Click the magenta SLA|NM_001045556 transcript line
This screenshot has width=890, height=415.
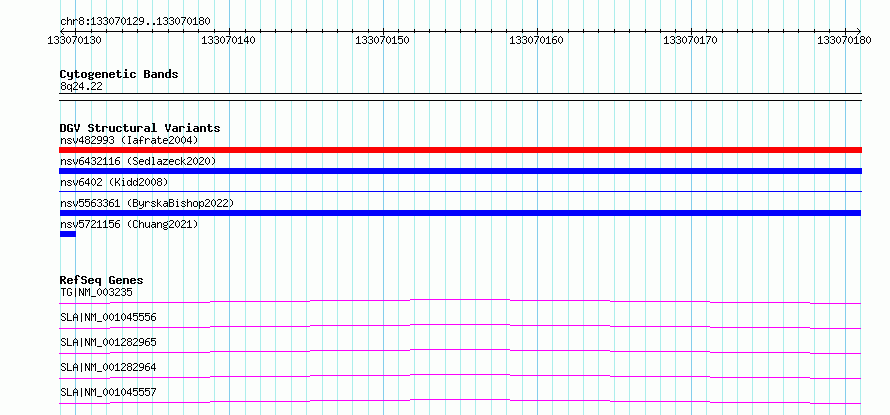[460, 326]
